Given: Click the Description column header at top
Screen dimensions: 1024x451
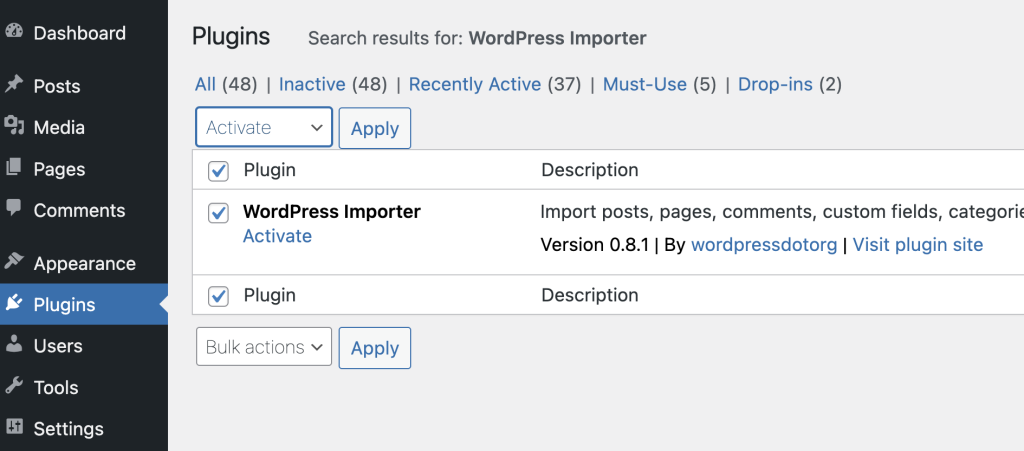Looking at the screenshot, I should click(x=590, y=170).
